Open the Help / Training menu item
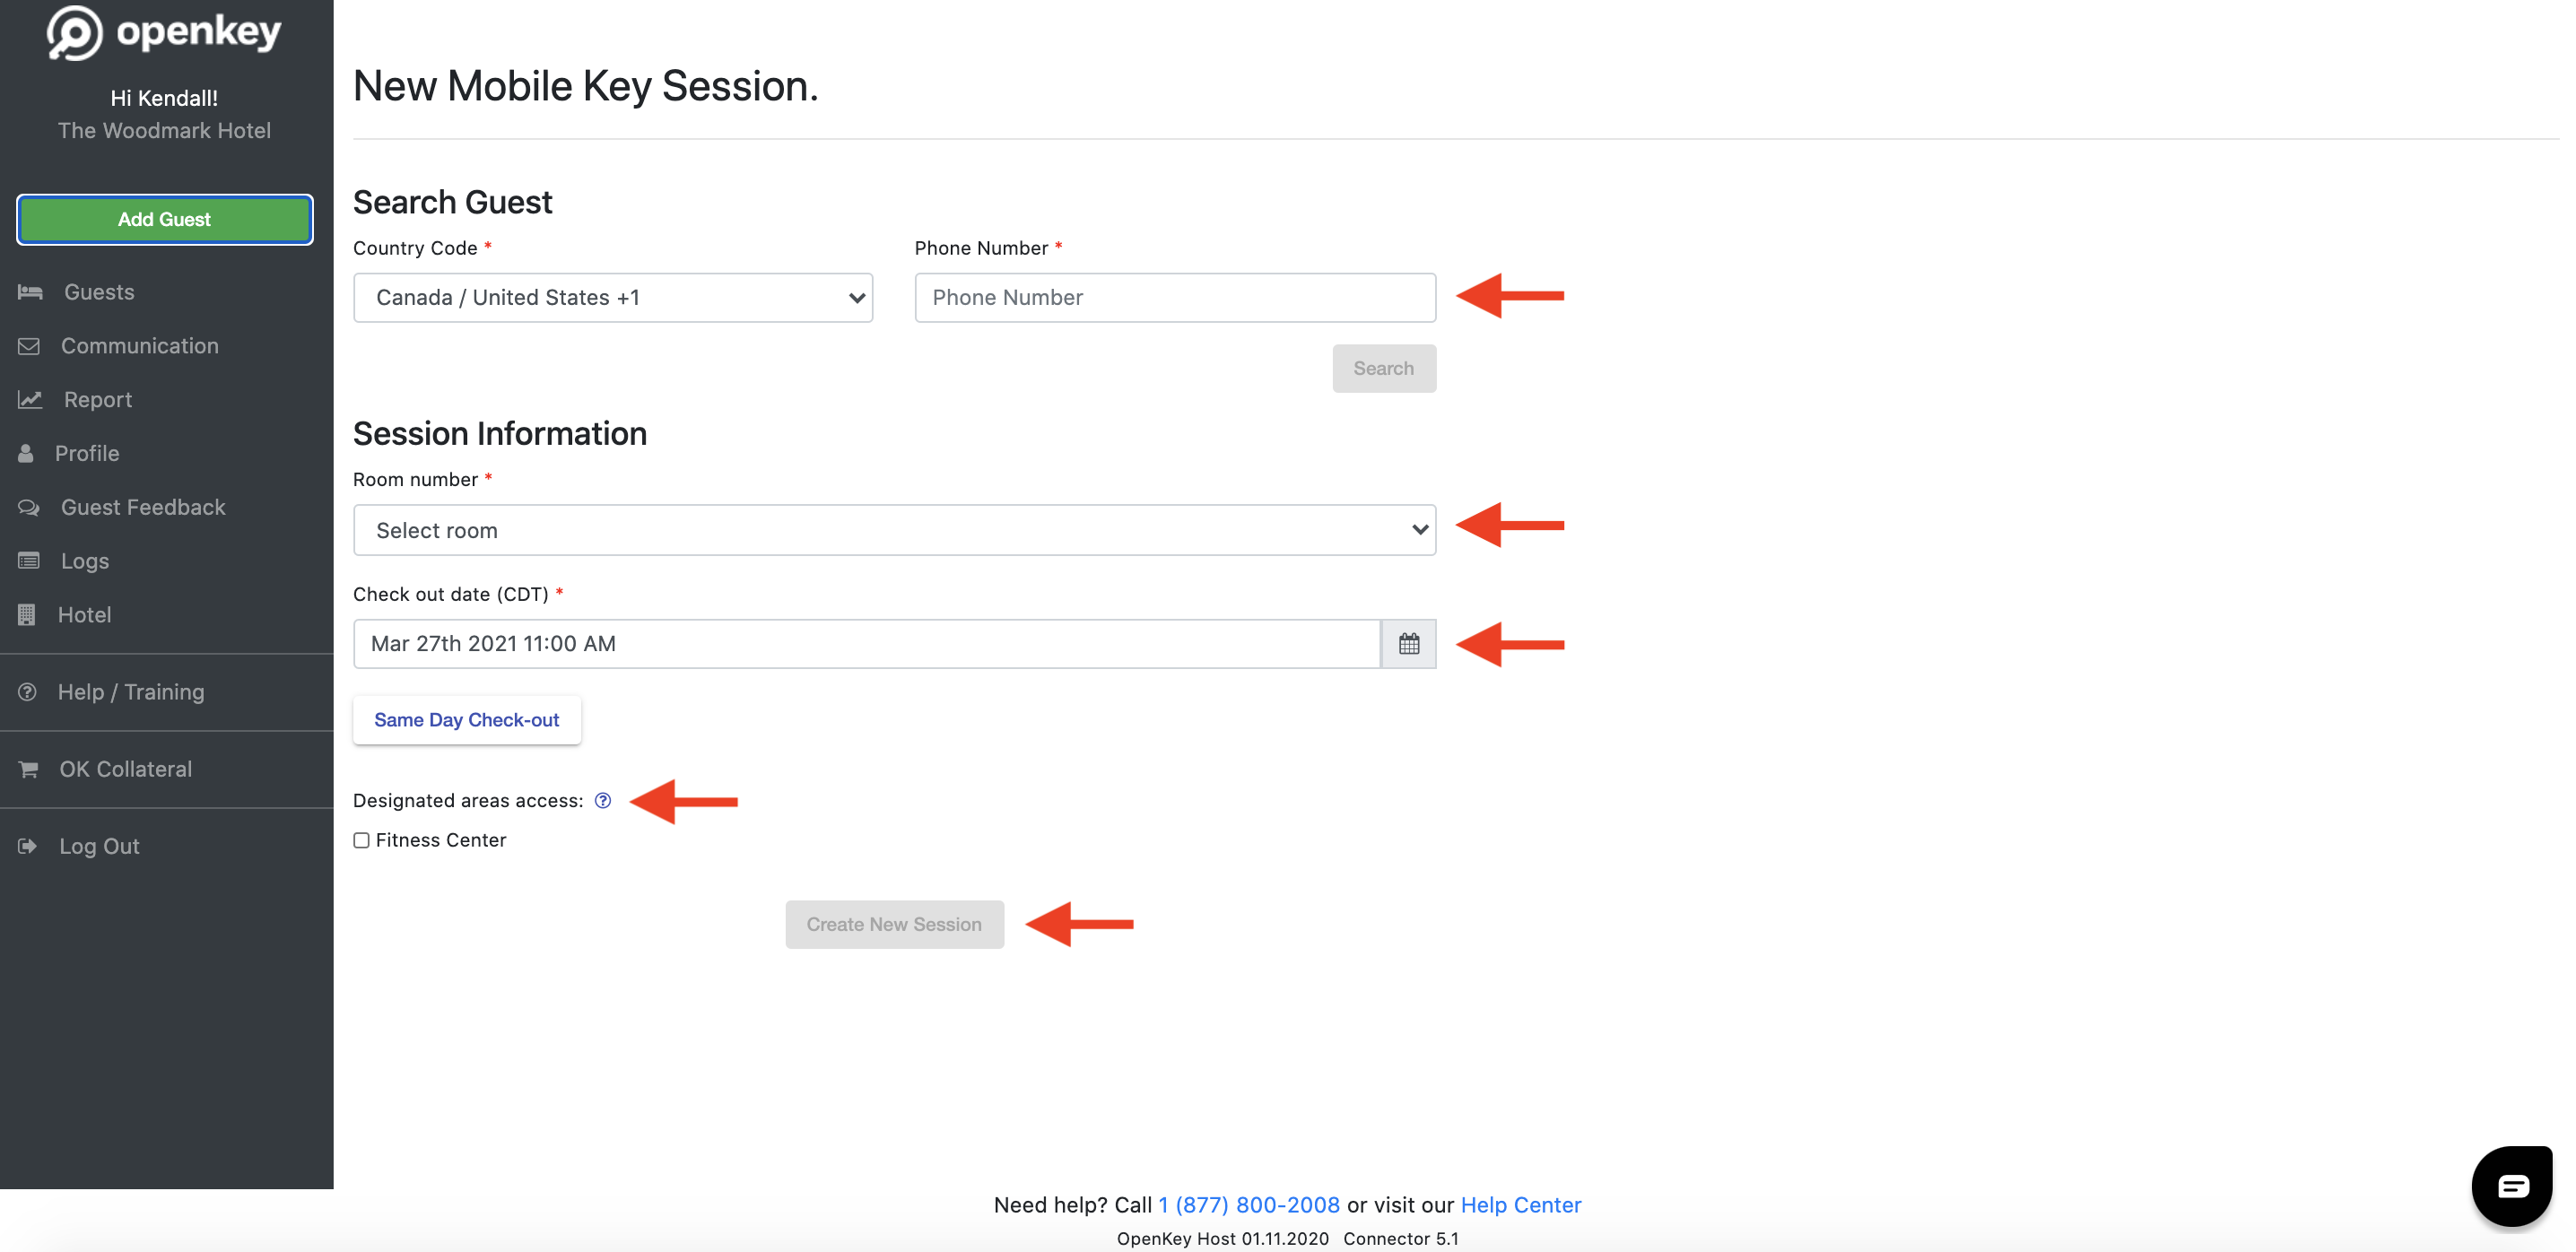The width and height of the screenshot is (2576, 1252). (x=130, y=691)
